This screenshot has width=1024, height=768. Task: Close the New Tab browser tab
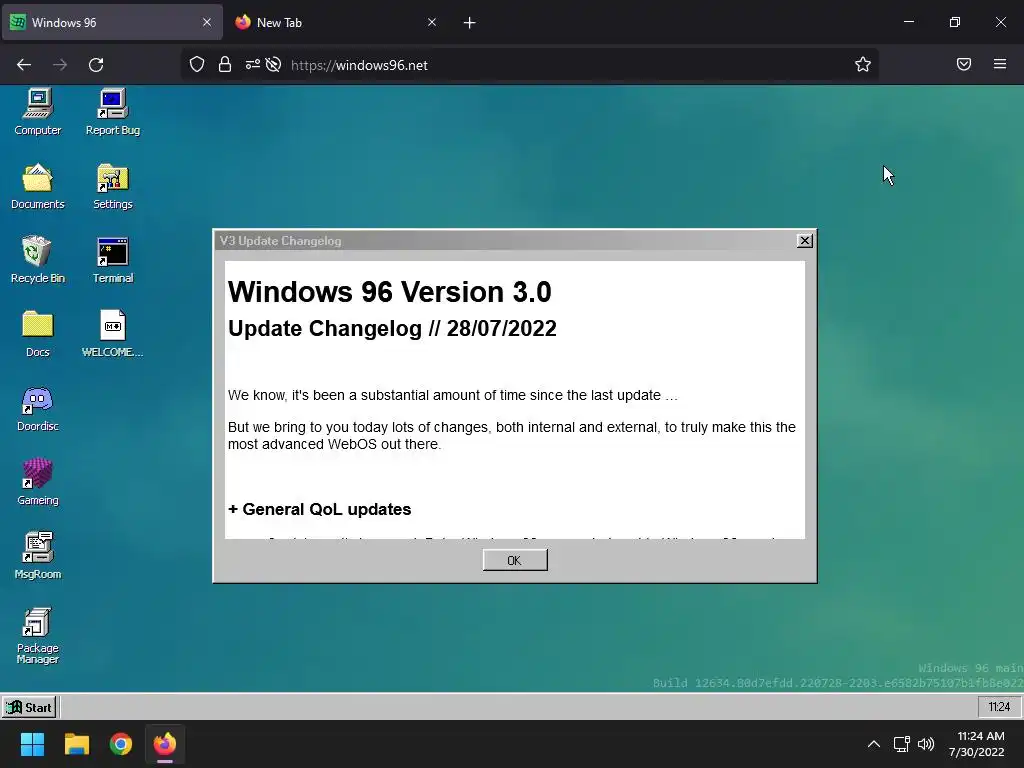point(432,22)
